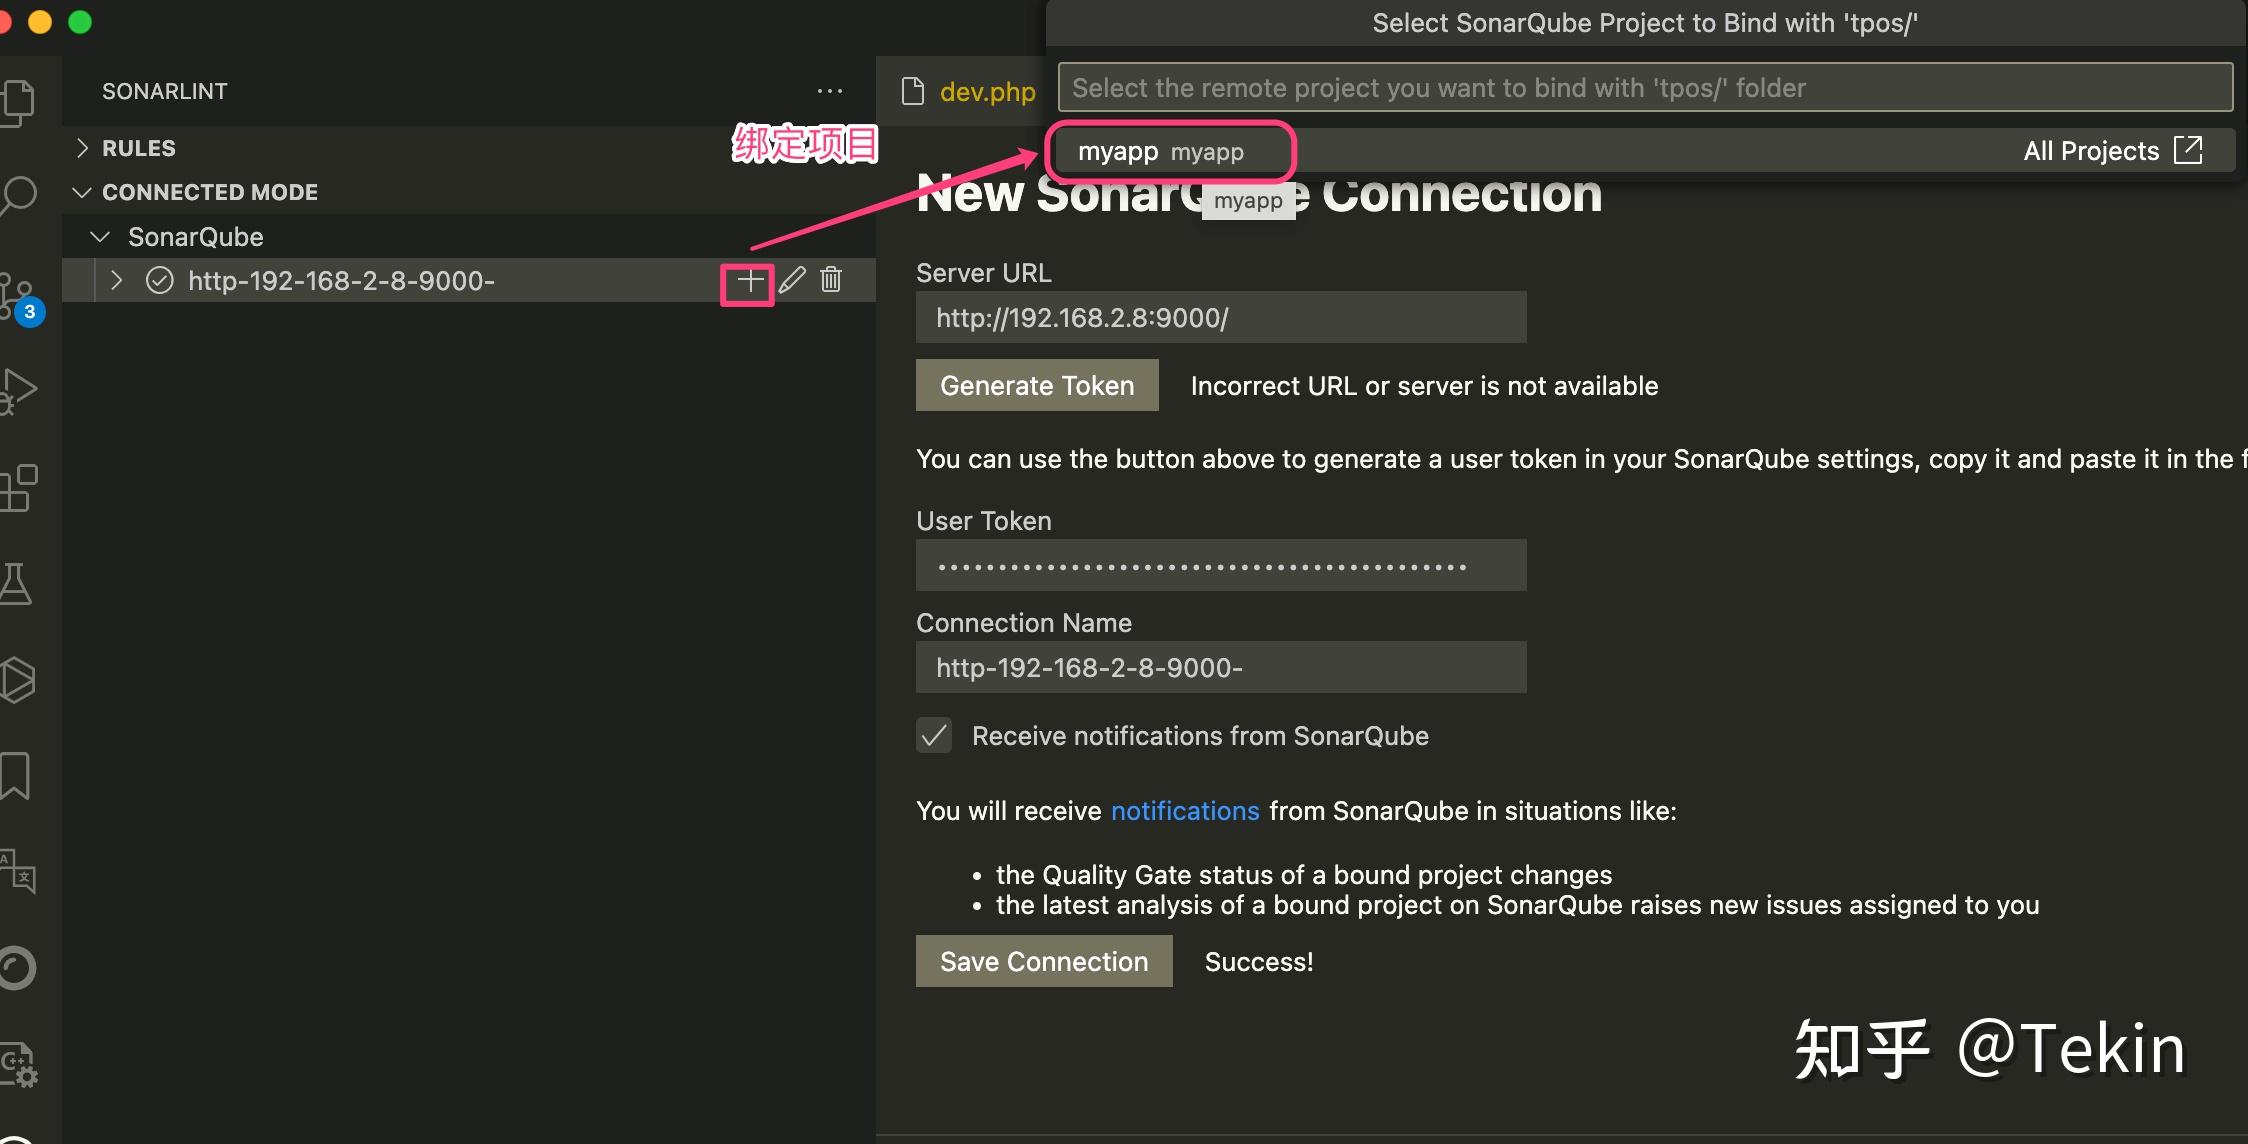Screen dimensions: 2248x1144
Task: Add a new SonarQube connection with plus icon
Action: (748, 280)
